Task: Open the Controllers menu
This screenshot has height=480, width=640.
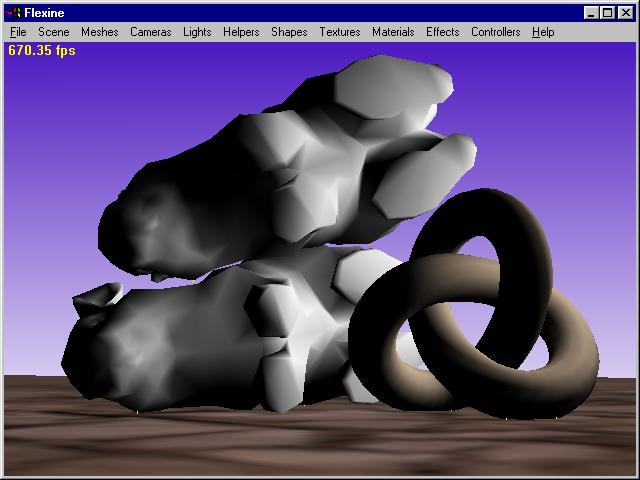Action: 496,32
